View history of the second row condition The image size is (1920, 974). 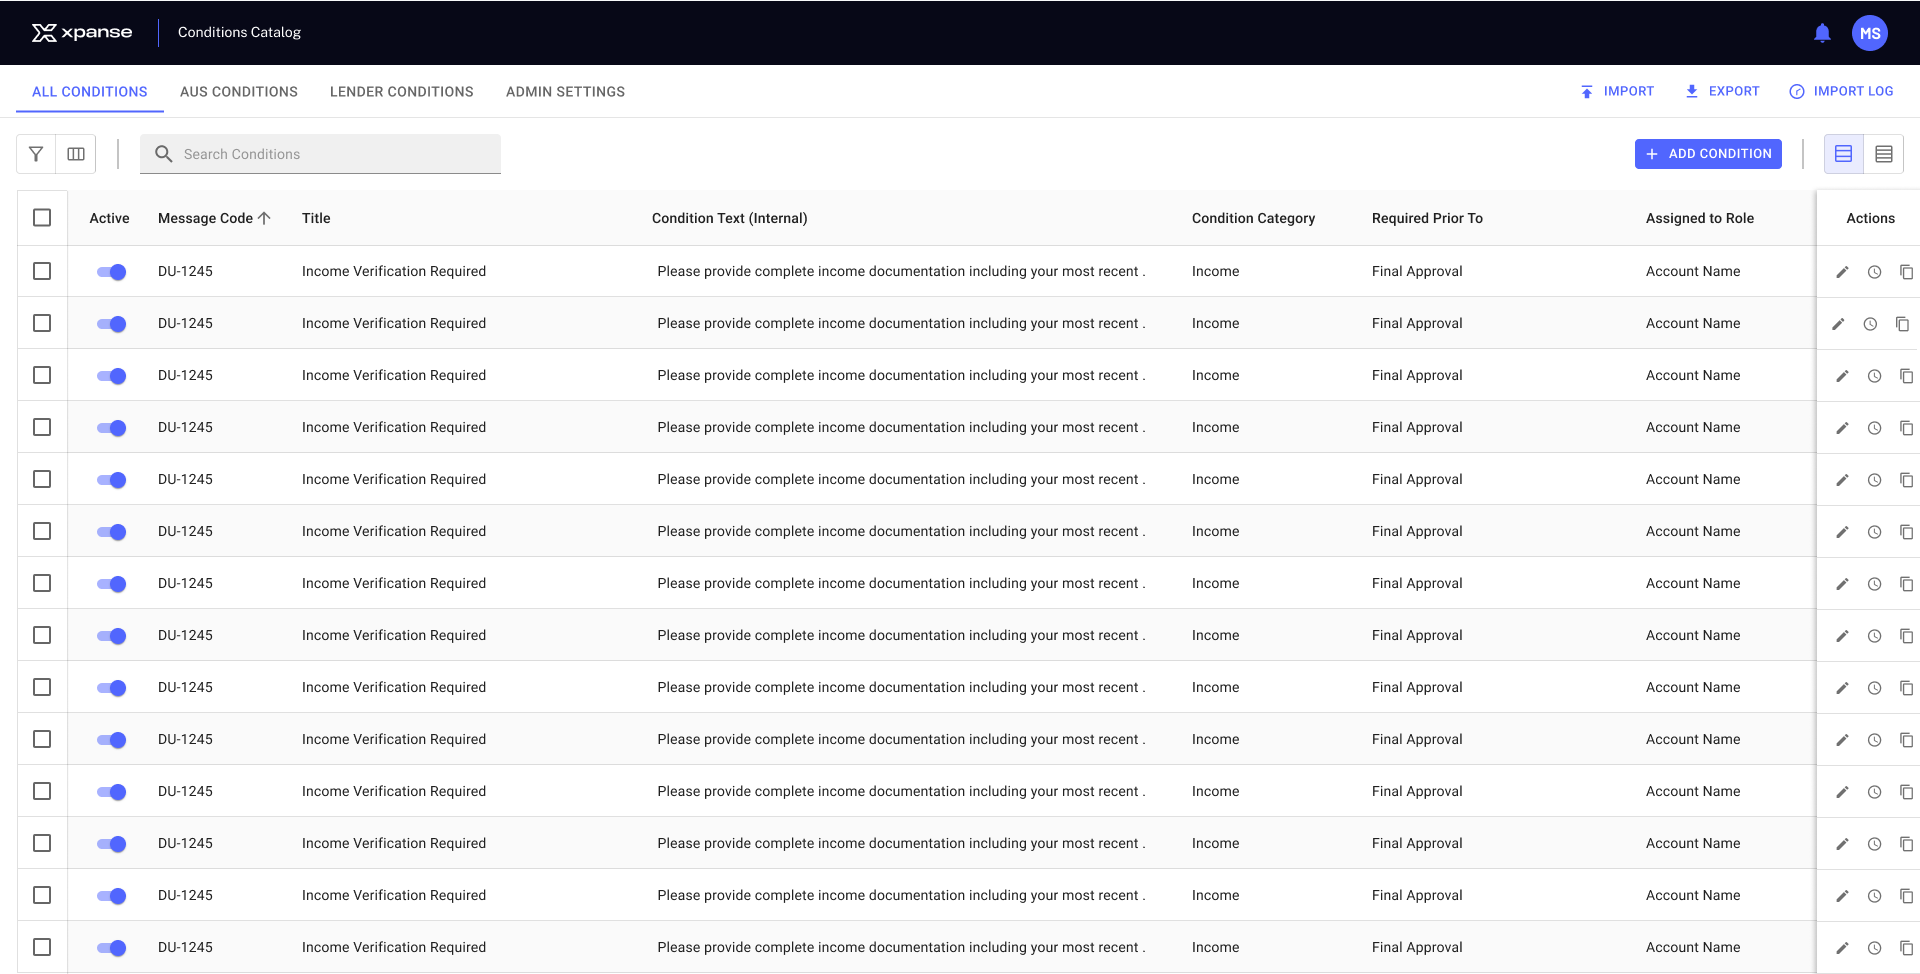click(1870, 324)
